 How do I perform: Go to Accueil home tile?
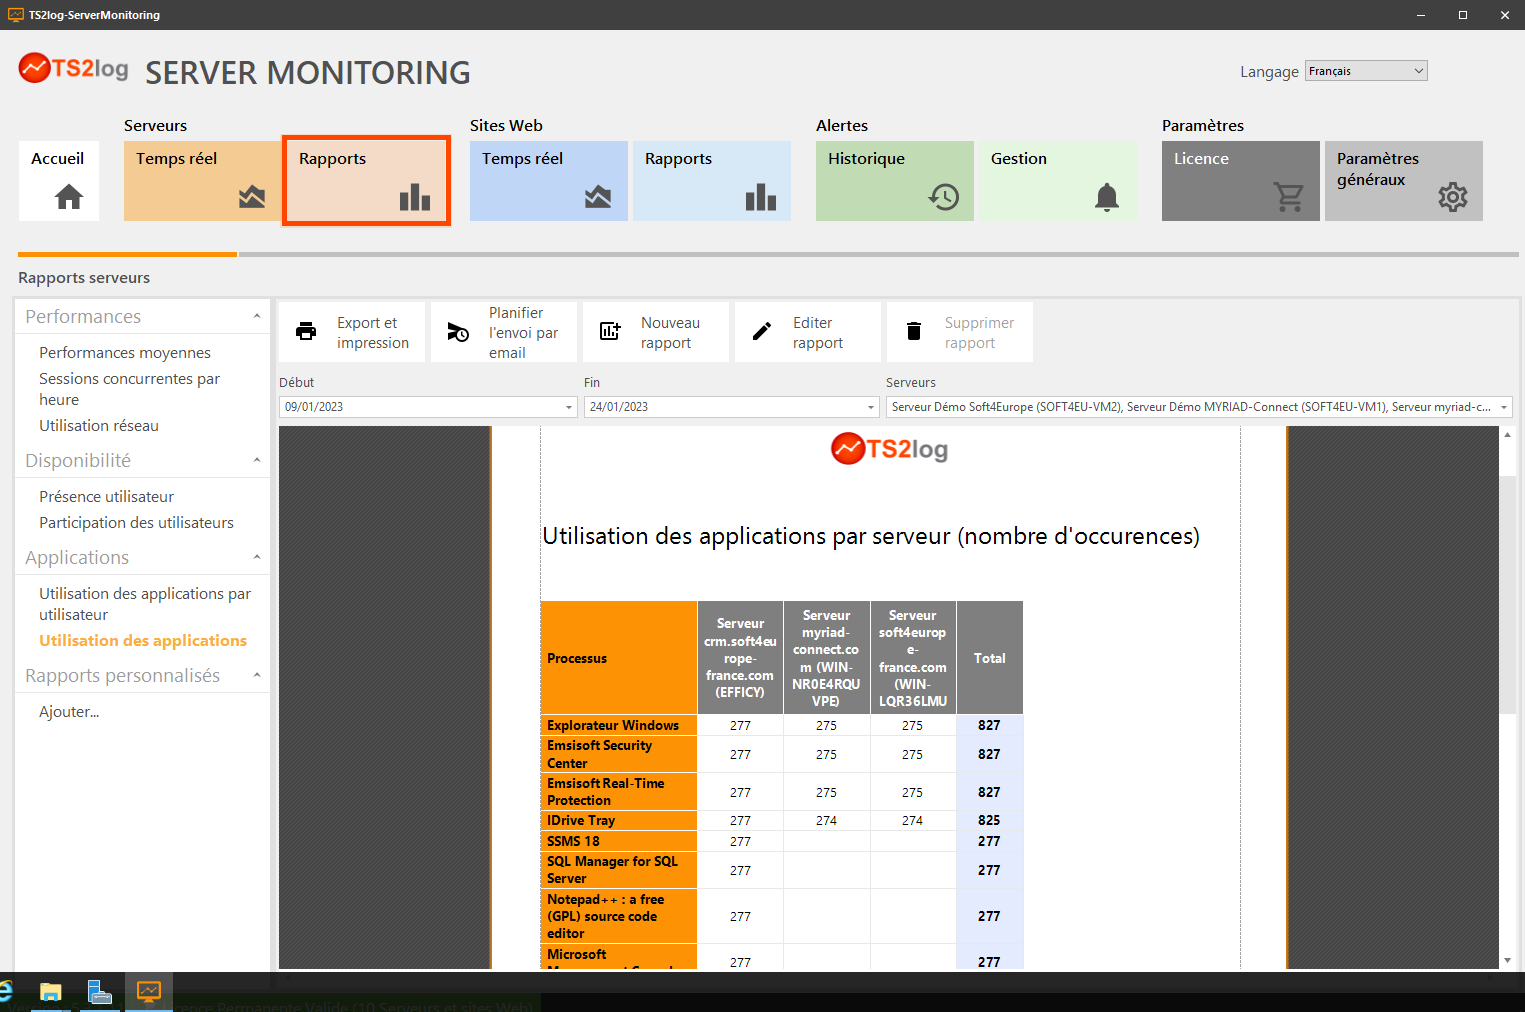pos(58,181)
